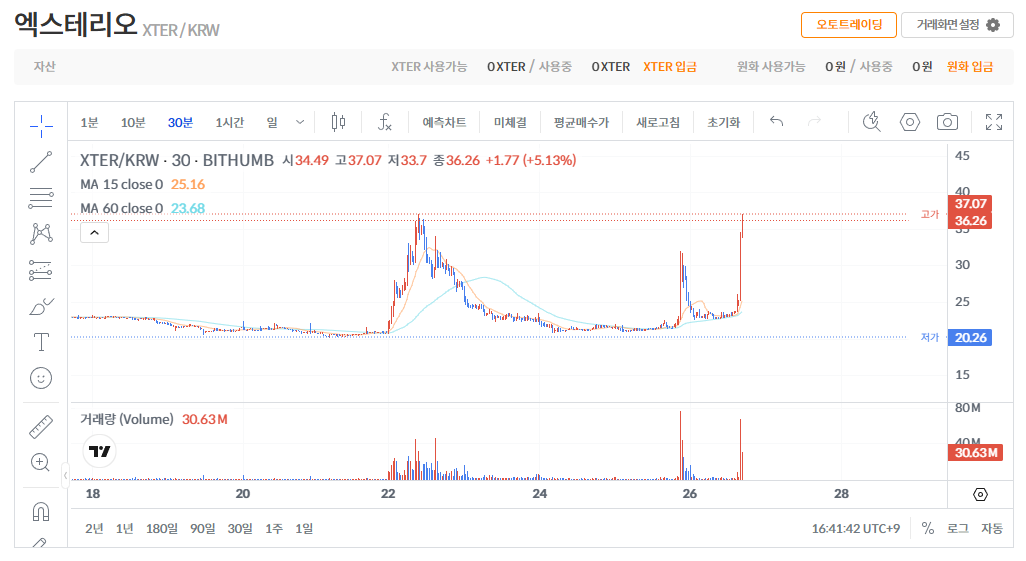Switch to 1시간 interval
The image size is (1026, 561).
pyautogui.click(x=229, y=122)
